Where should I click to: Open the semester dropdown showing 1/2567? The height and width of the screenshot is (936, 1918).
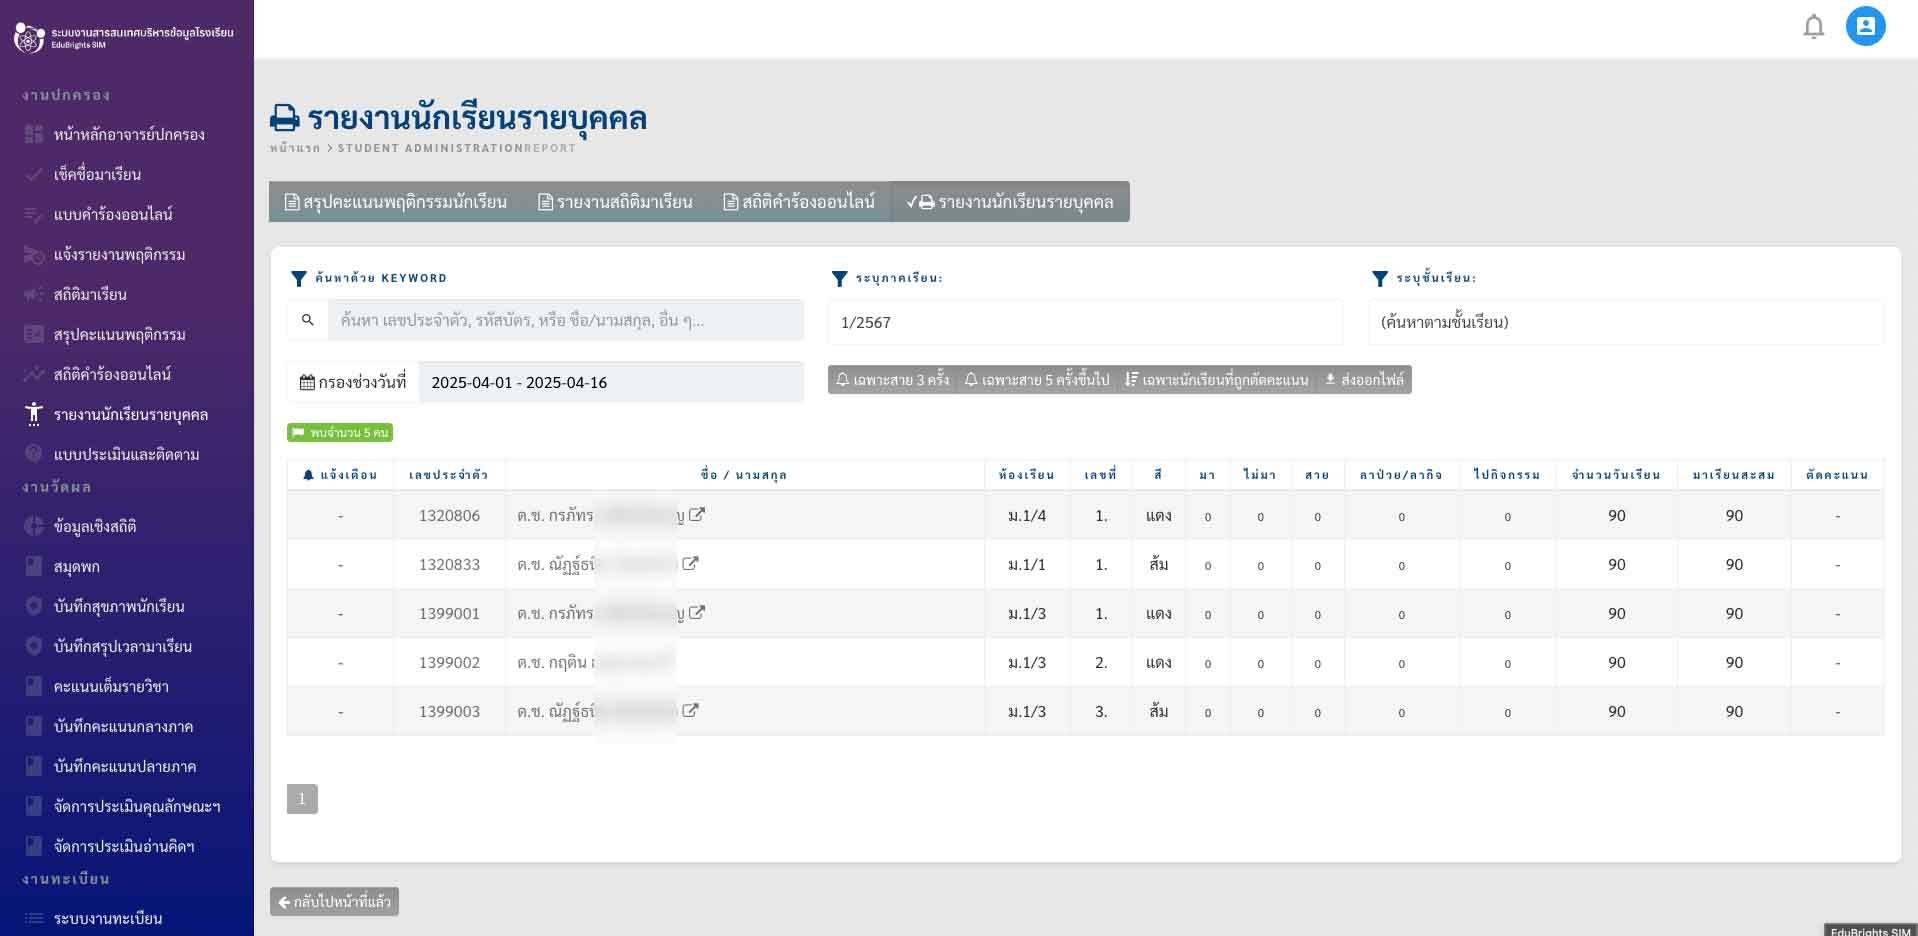(1084, 322)
